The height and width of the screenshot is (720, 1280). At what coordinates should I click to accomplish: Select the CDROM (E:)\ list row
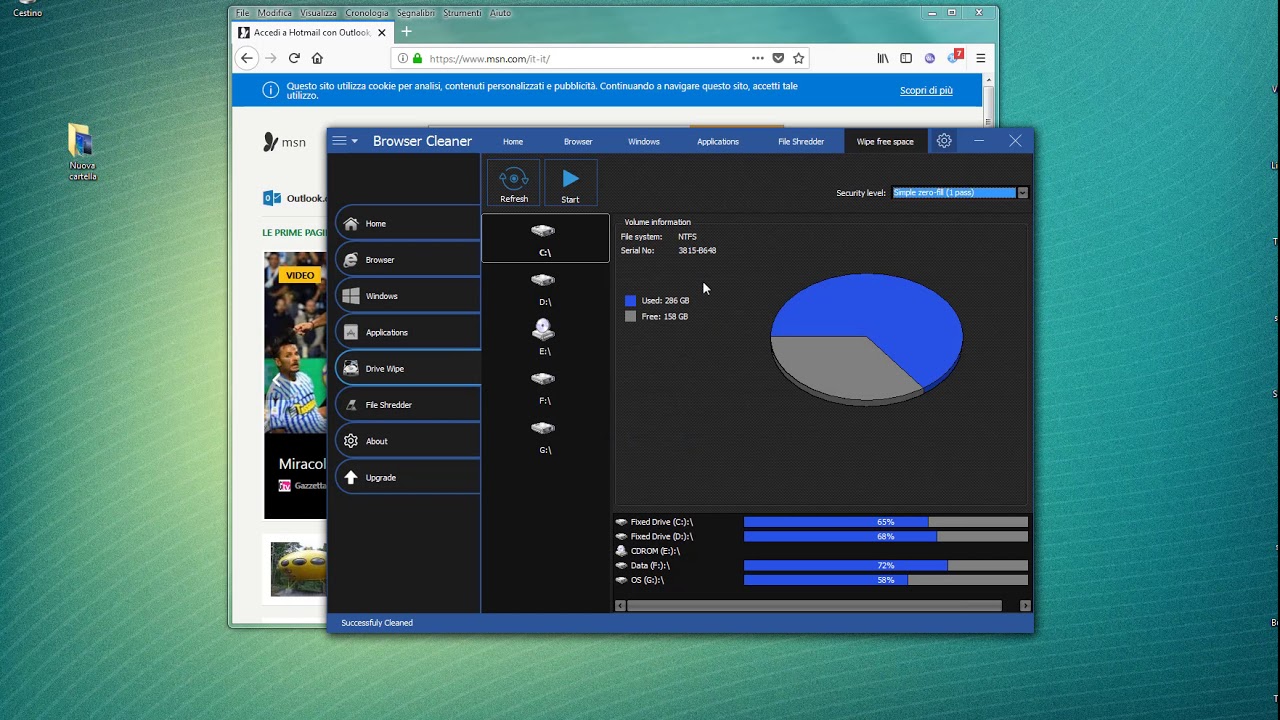click(821, 551)
